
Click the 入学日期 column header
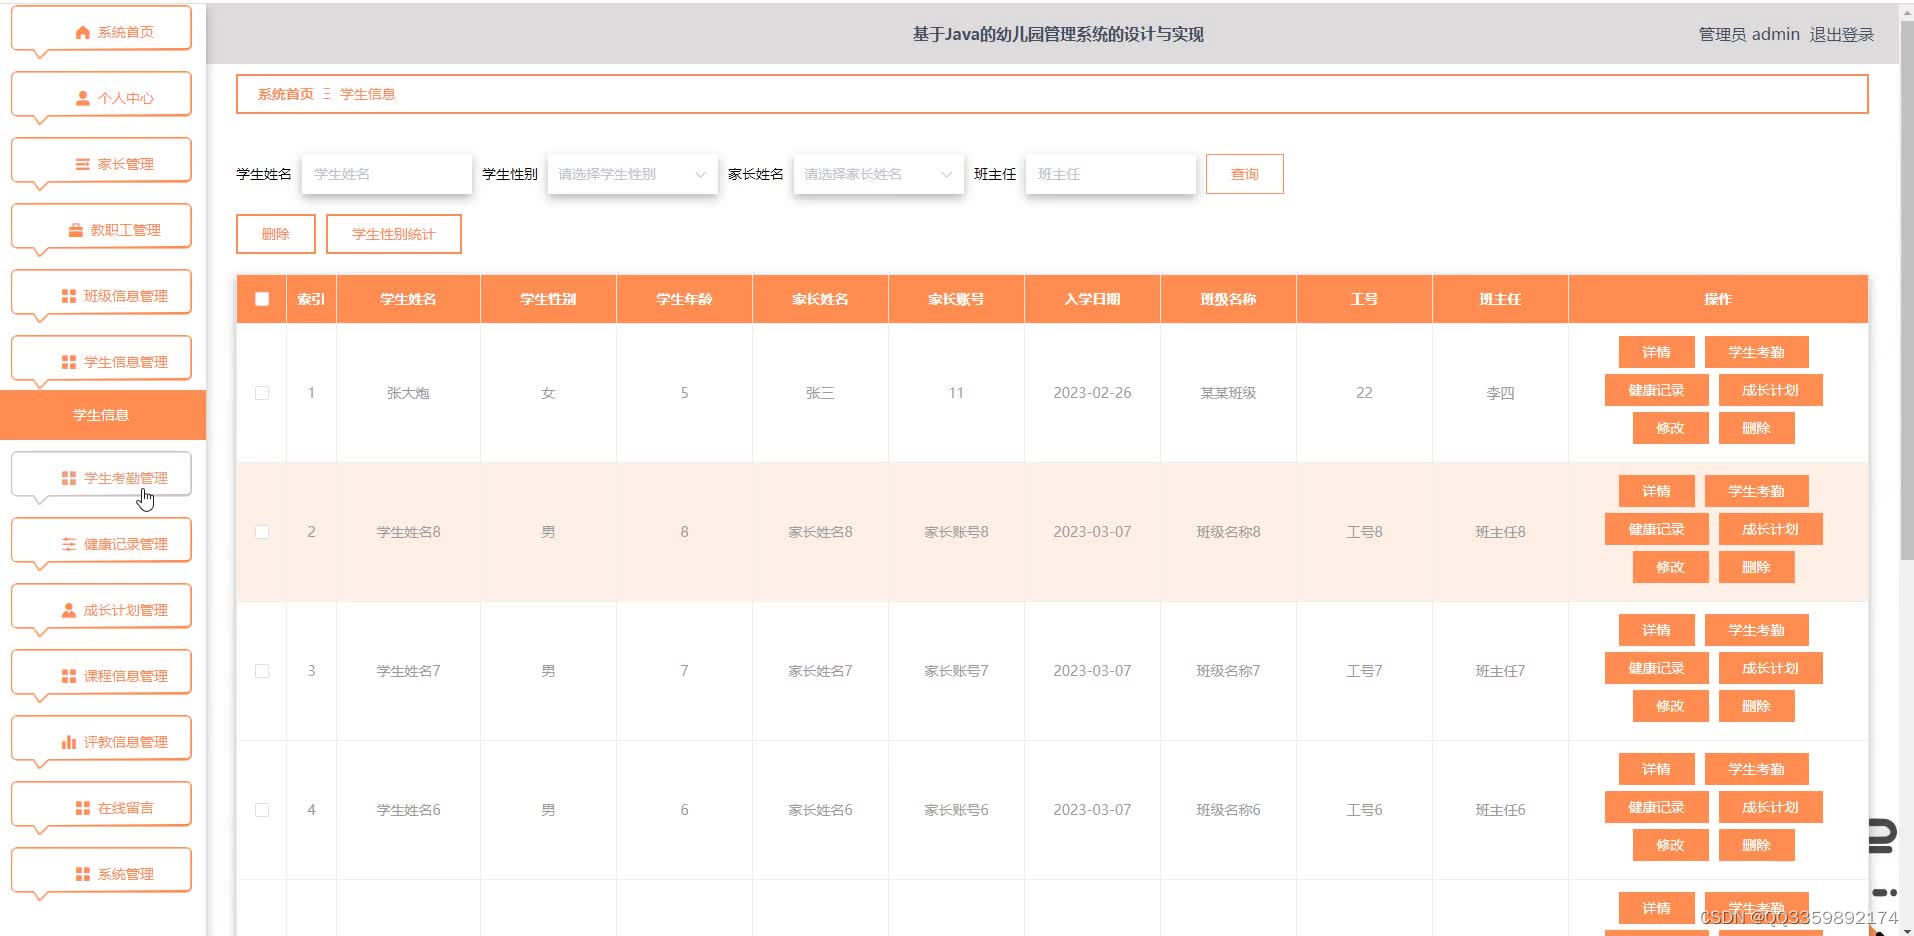pyautogui.click(x=1093, y=299)
